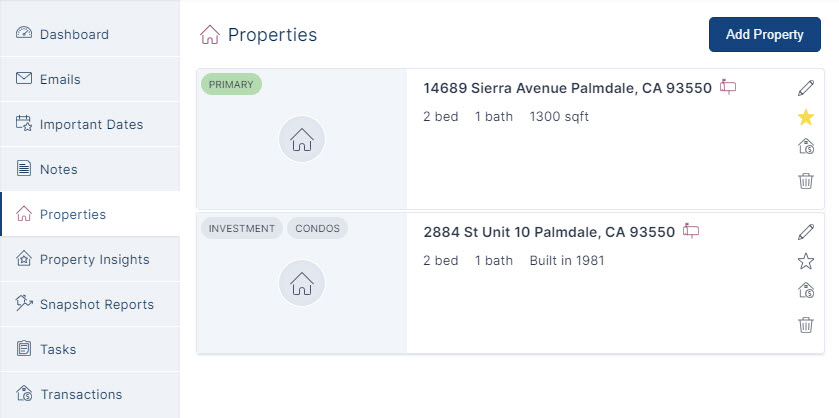Click mailbox icon next to 2884 St address
Viewport: 839px width, 418px height.
[x=691, y=231]
